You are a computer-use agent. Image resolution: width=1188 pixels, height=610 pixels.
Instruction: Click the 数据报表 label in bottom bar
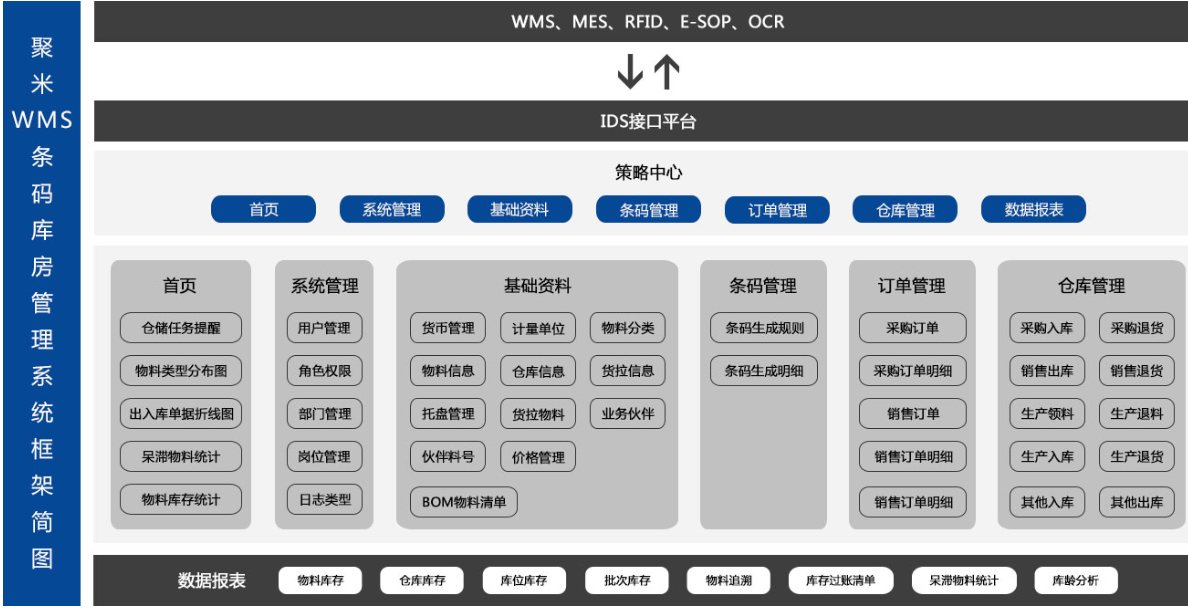(211, 581)
